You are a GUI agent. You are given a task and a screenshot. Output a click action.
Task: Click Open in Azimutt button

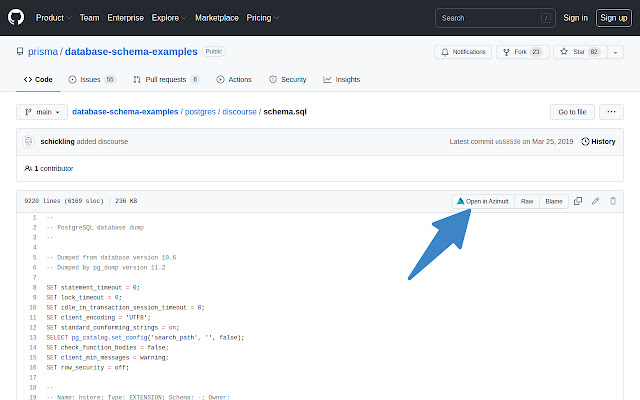pos(482,201)
